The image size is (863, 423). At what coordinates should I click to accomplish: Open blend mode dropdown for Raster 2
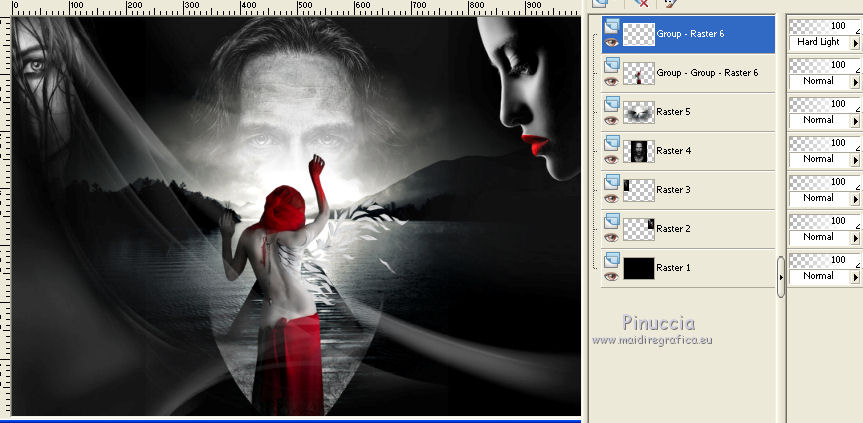click(855, 238)
